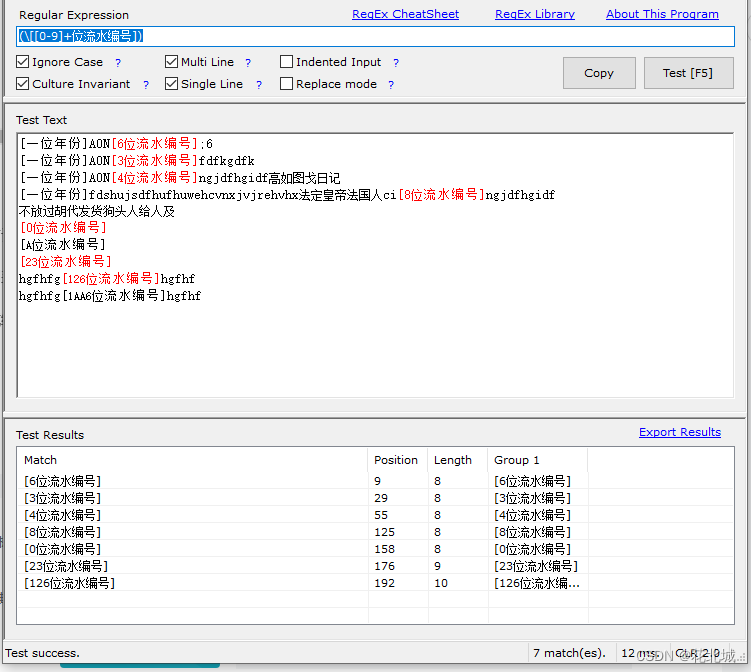Click the Group 1 cell [23位流水编号]
The image size is (751, 672).
[x=536, y=566]
